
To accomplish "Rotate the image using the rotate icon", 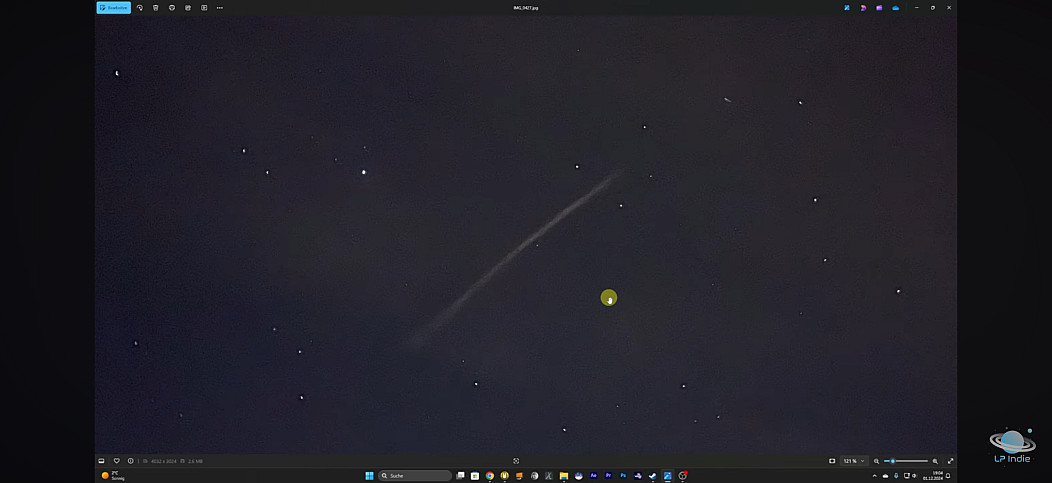I will [x=140, y=7].
